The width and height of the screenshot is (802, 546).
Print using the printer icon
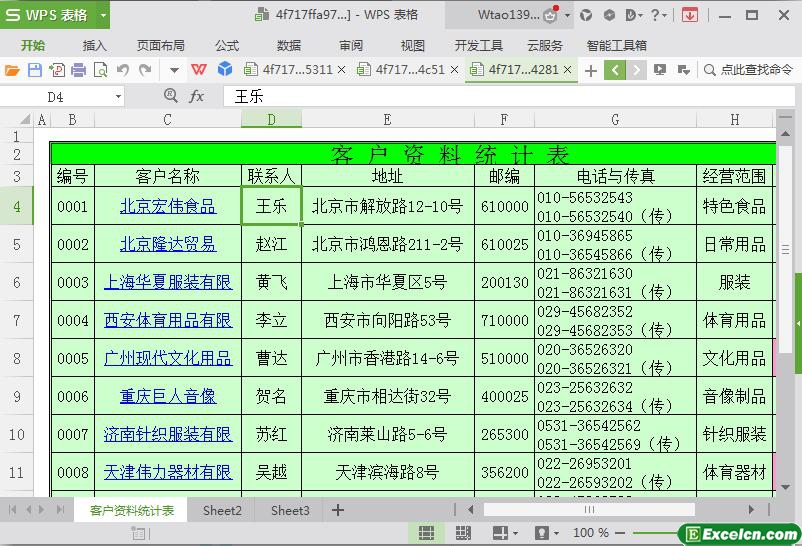click(x=78, y=70)
